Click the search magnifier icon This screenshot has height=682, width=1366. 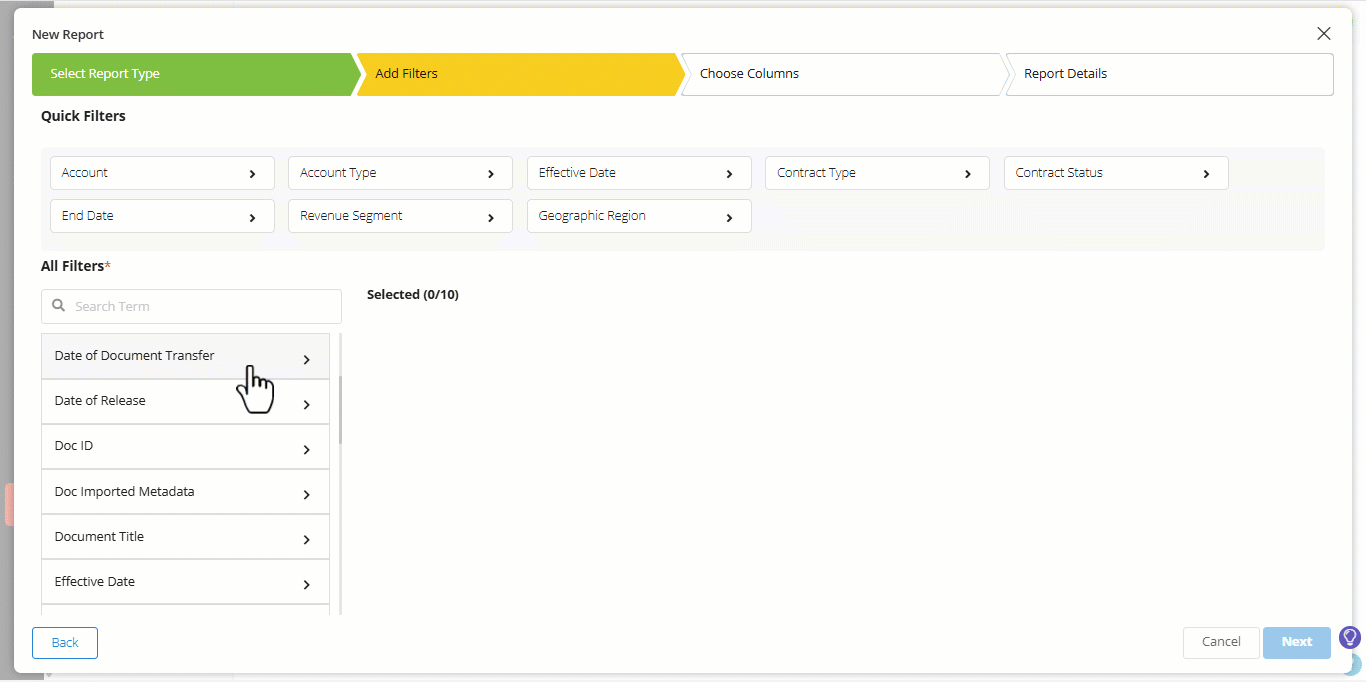click(x=59, y=306)
